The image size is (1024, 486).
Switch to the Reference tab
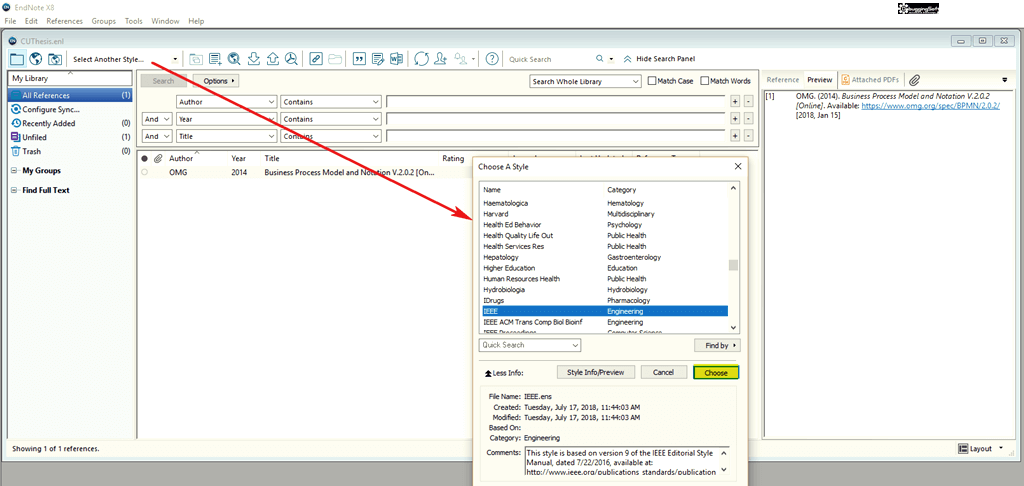point(782,80)
